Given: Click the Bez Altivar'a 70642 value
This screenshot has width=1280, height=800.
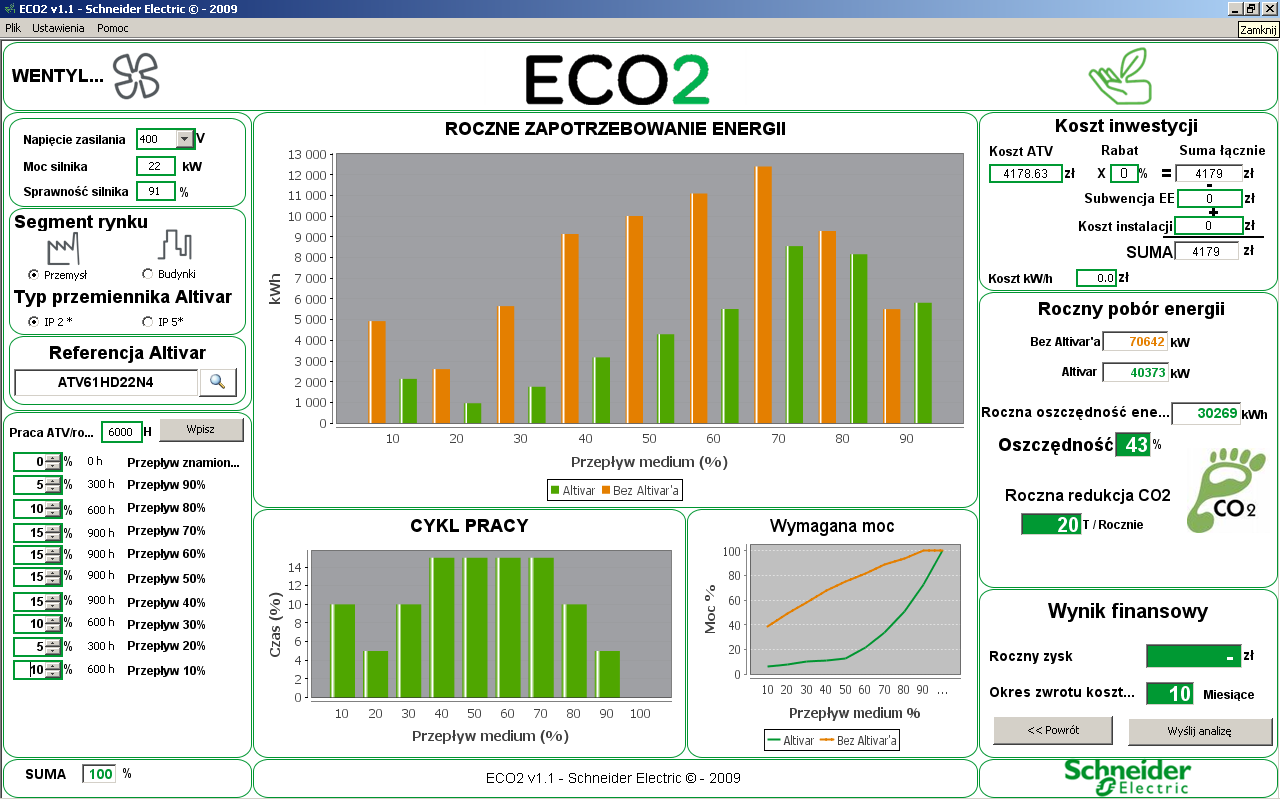Looking at the screenshot, I should point(1135,342).
